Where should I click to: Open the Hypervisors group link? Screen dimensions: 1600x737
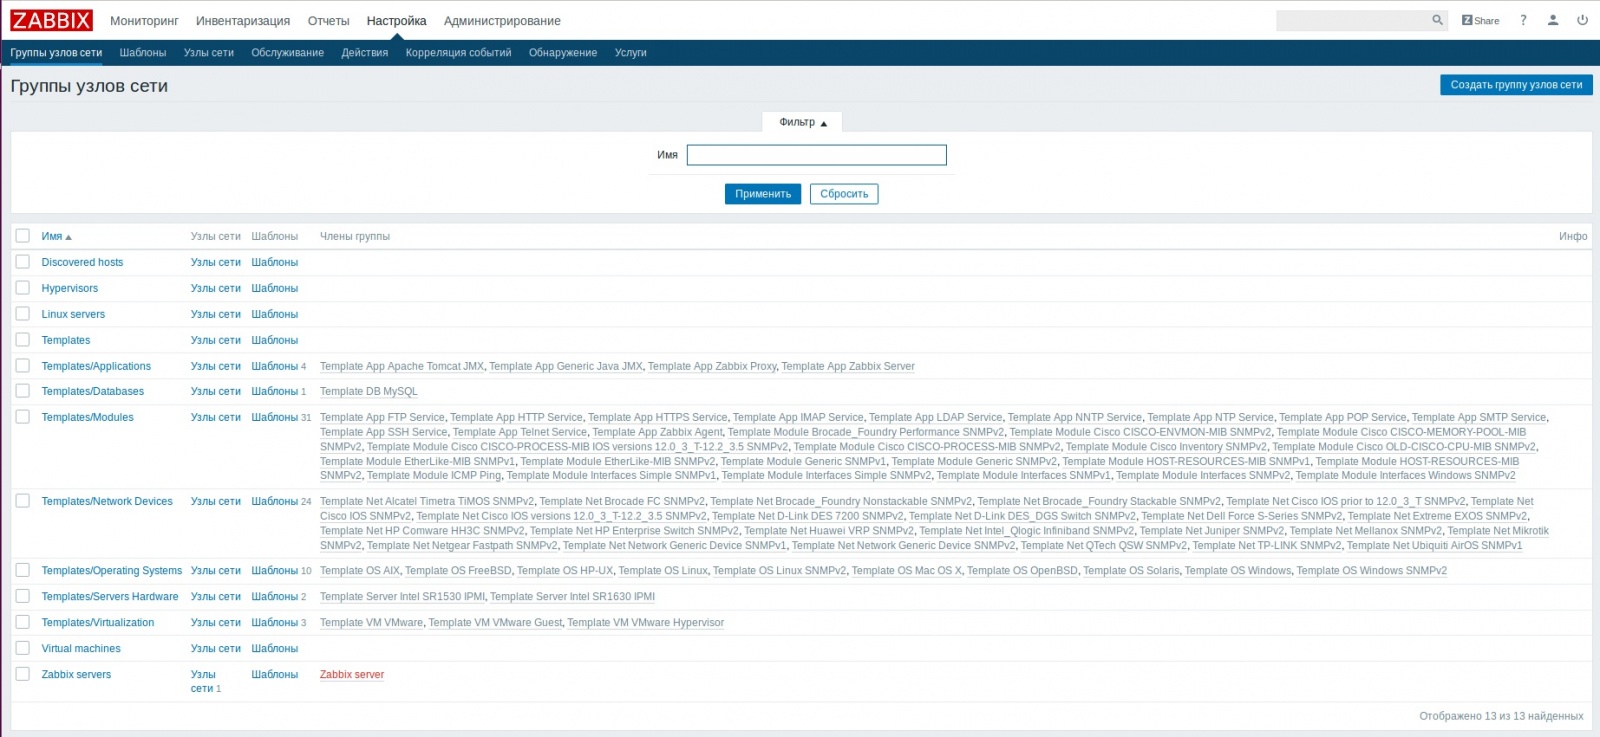[x=70, y=288]
